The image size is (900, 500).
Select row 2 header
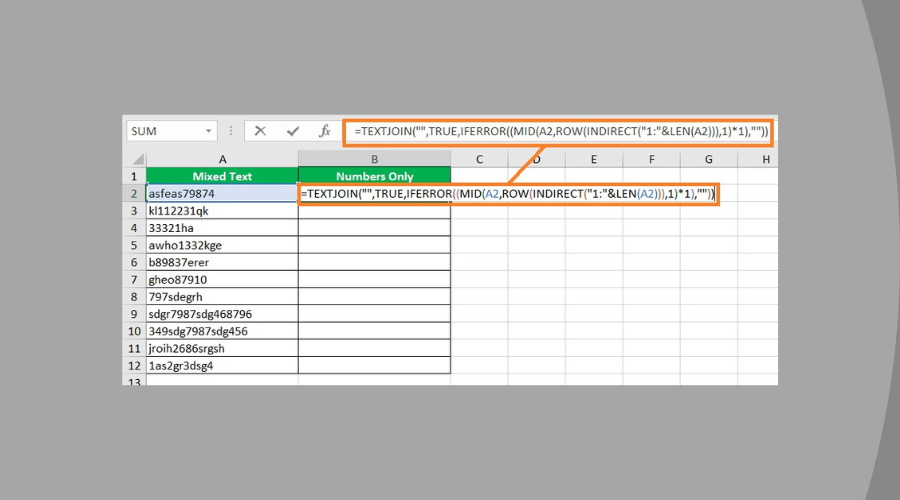(x=134, y=193)
